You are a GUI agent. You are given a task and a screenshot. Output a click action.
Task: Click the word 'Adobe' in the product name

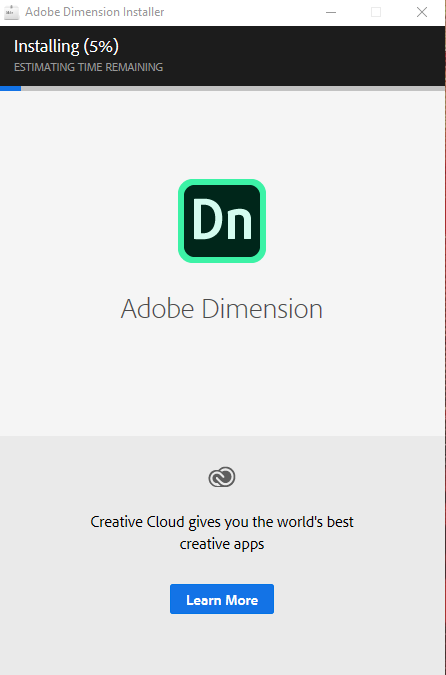pos(158,309)
